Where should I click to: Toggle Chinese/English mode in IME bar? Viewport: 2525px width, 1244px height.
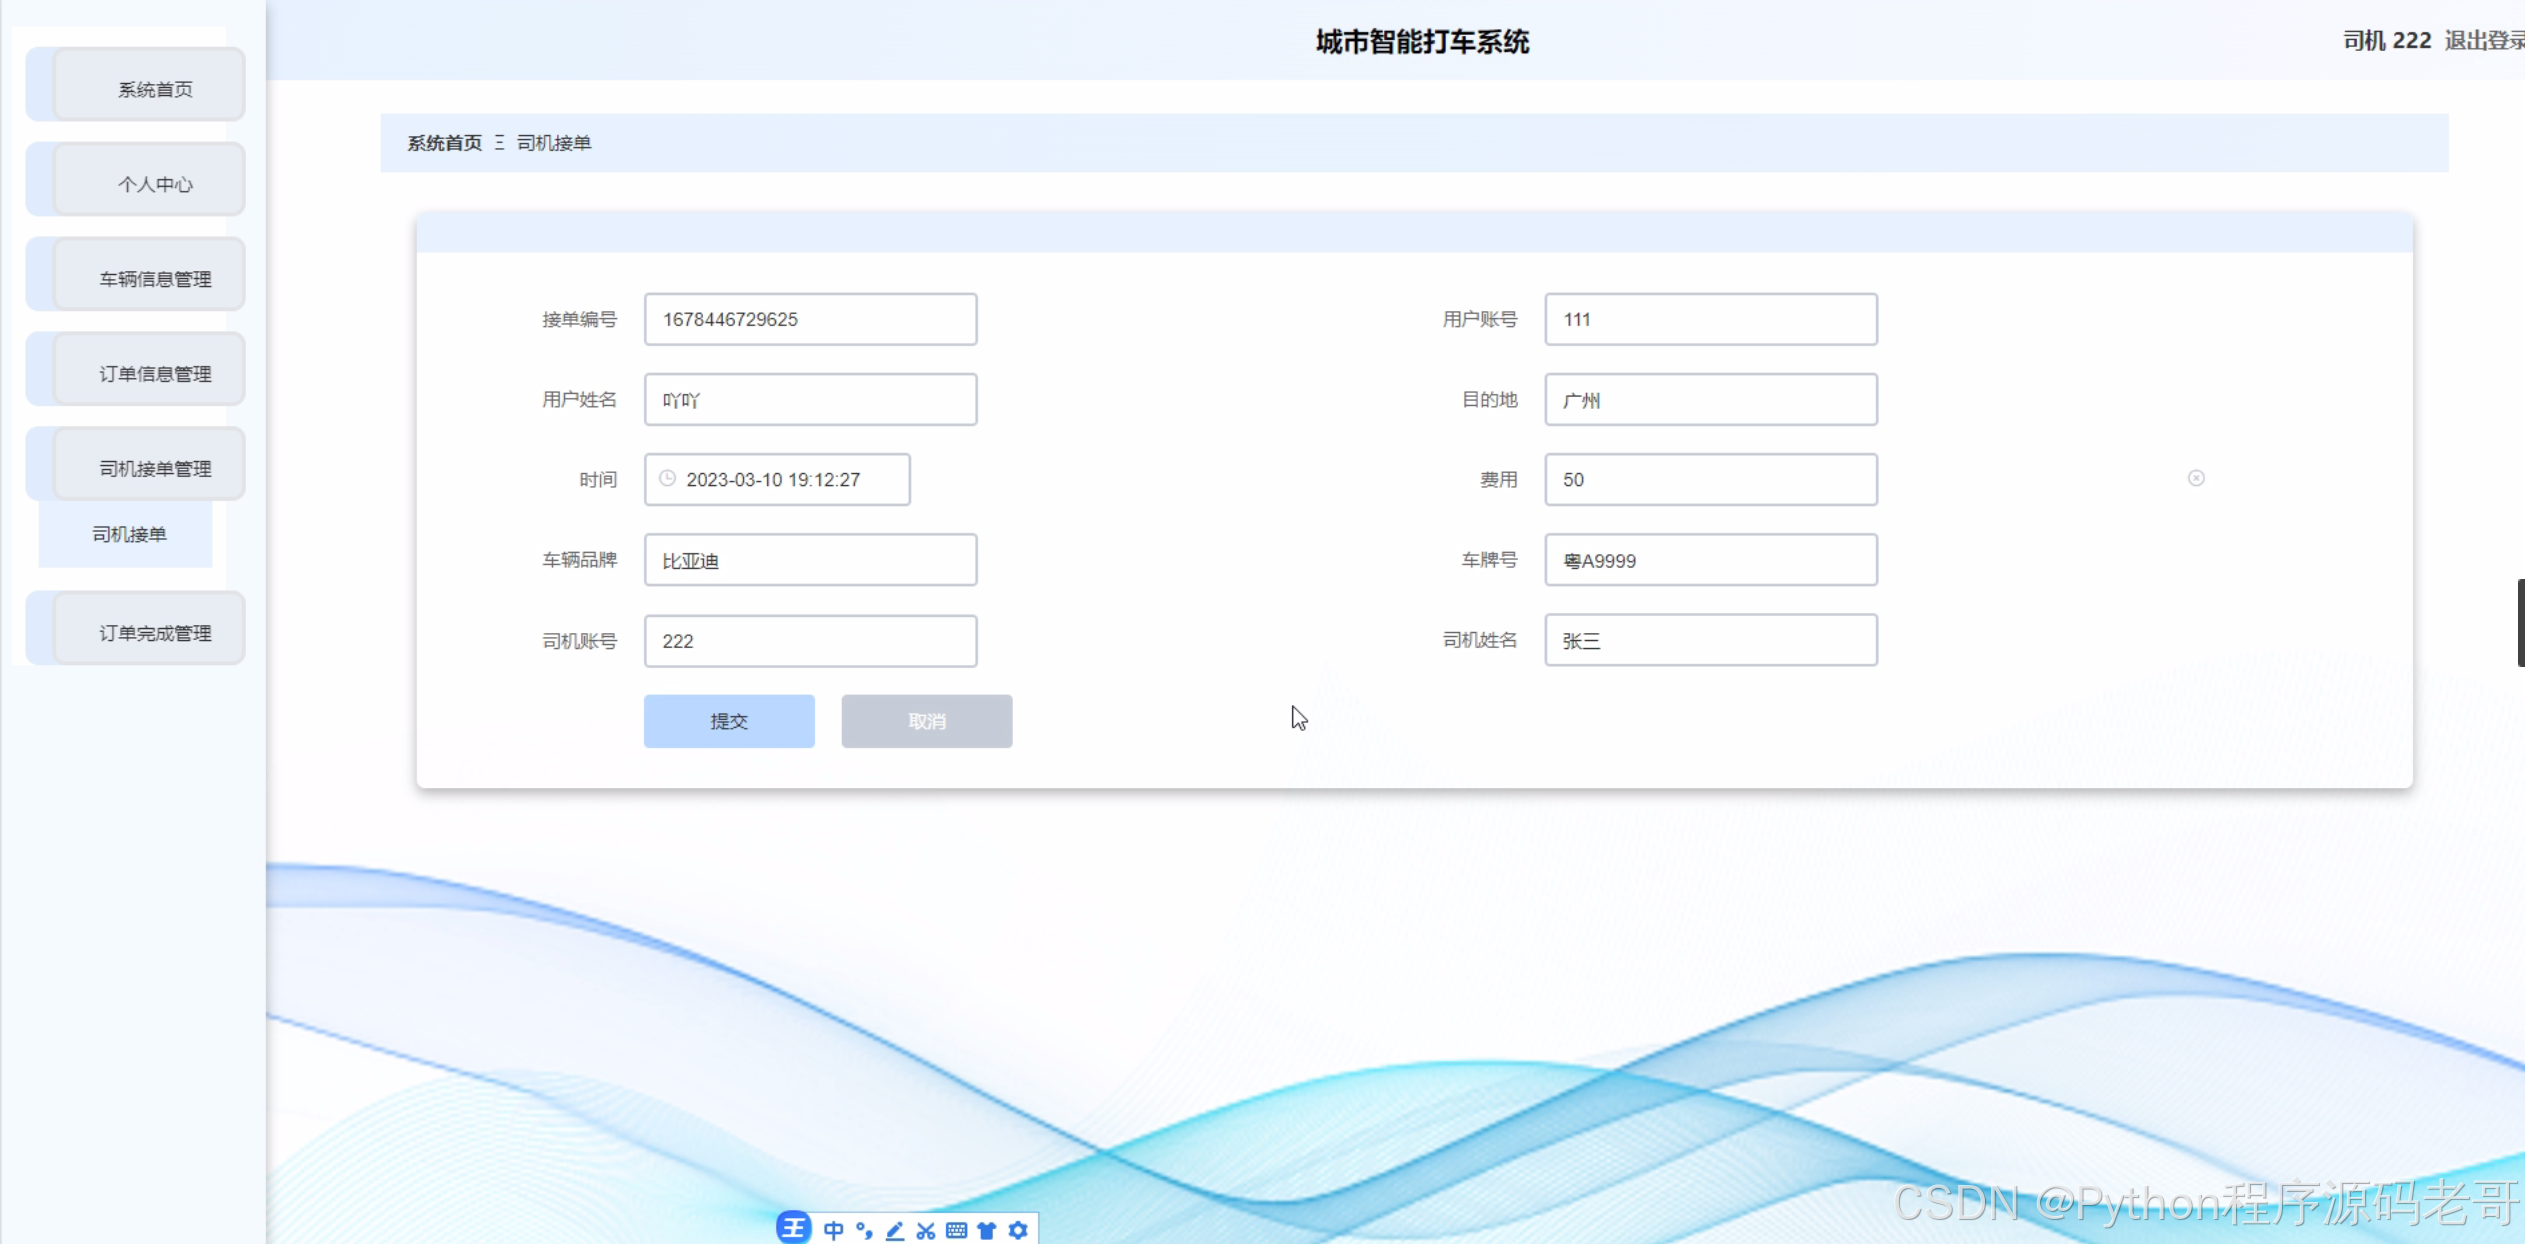(x=833, y=1230)
